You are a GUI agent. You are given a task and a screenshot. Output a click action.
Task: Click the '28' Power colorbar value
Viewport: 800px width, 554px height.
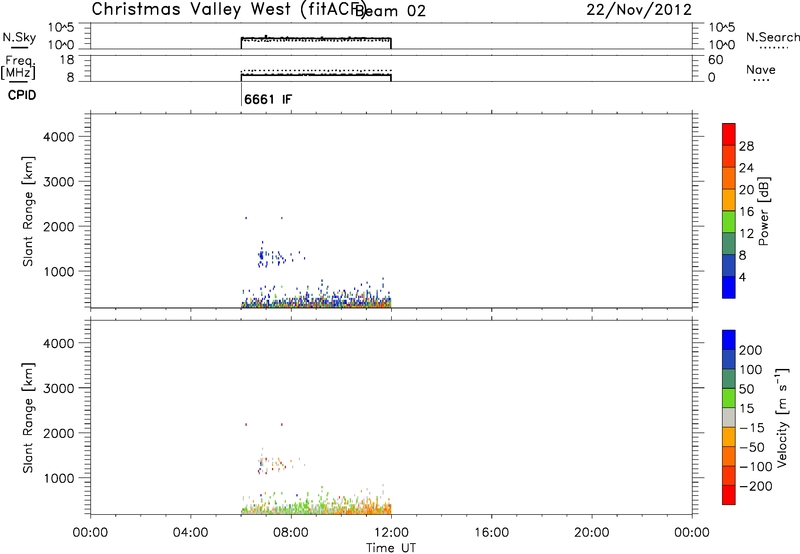coord(746,146)
